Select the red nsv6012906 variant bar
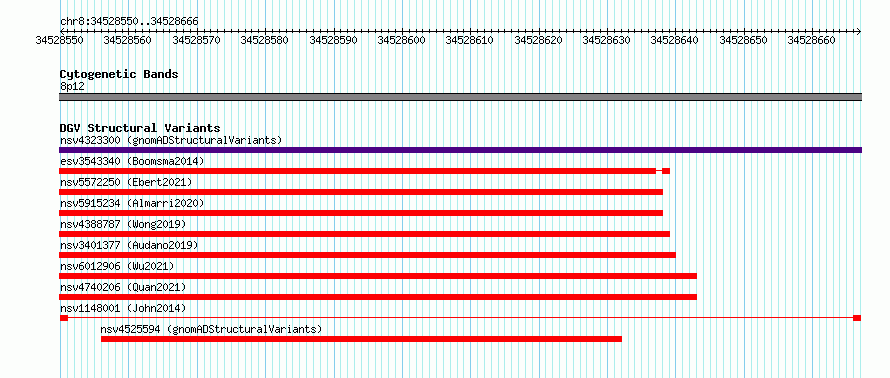Viewport: 890px width, 378px height. point(378,276)
